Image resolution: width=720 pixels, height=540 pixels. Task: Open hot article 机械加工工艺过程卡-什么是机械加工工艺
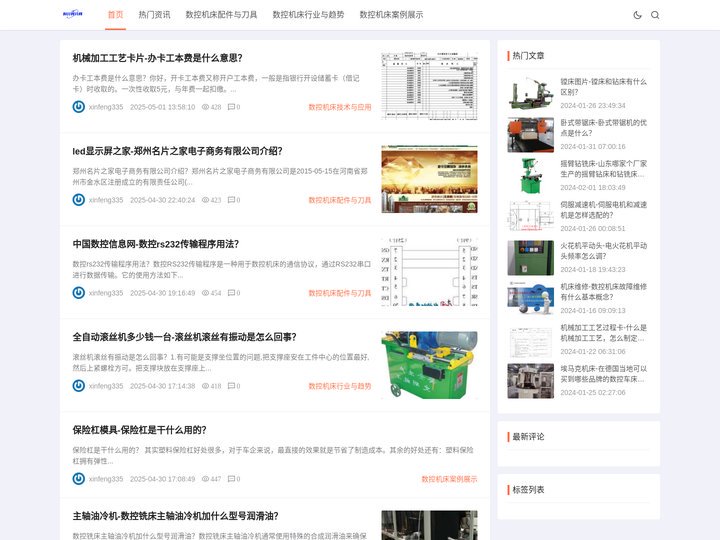tap(603, 333)
